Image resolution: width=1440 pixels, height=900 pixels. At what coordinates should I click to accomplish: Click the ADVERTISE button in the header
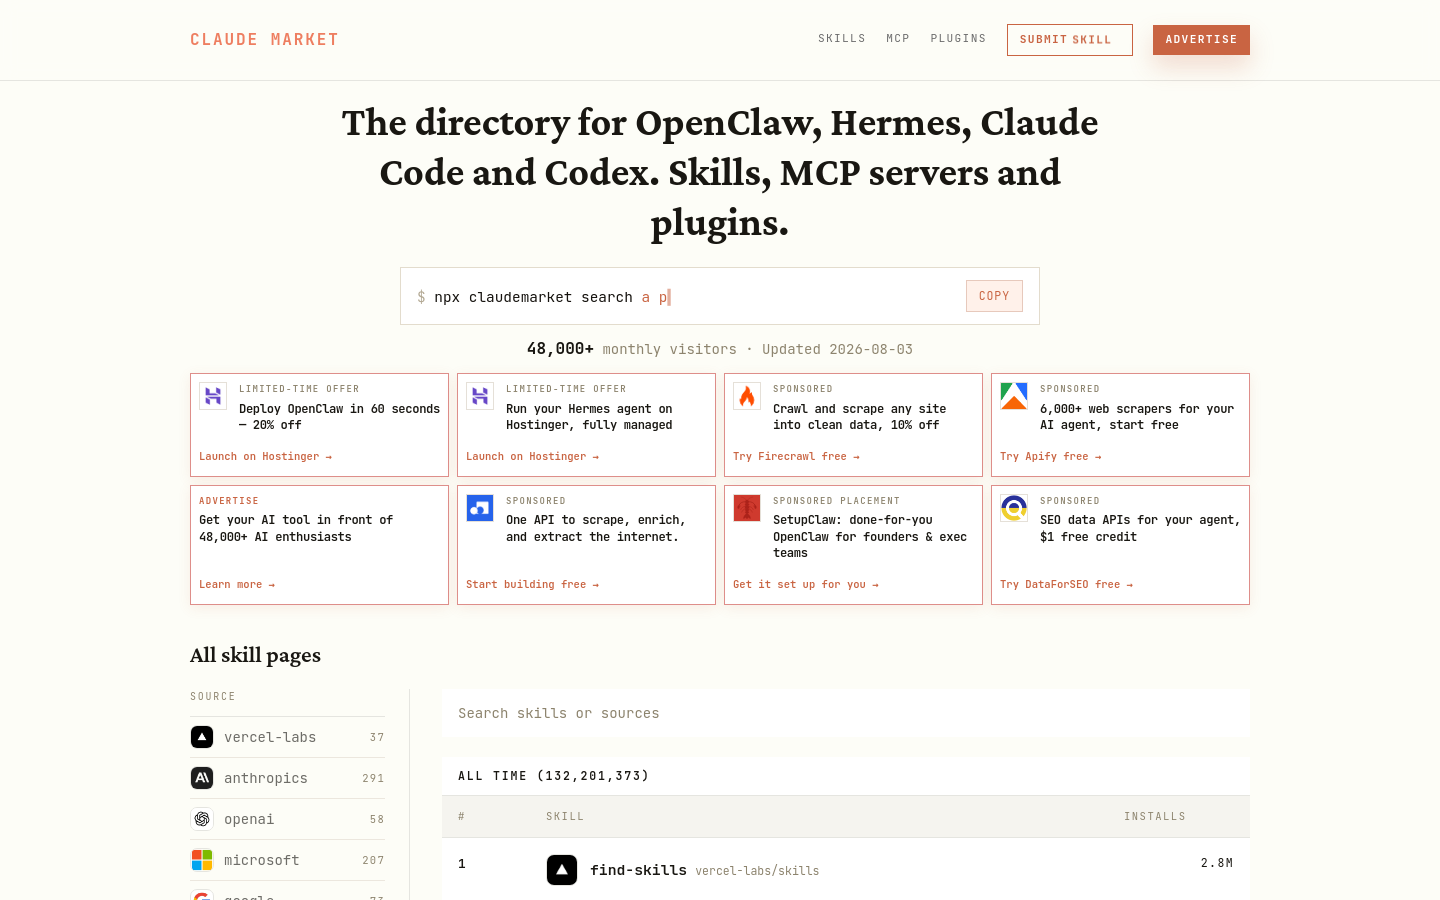tap(1201, 40)
